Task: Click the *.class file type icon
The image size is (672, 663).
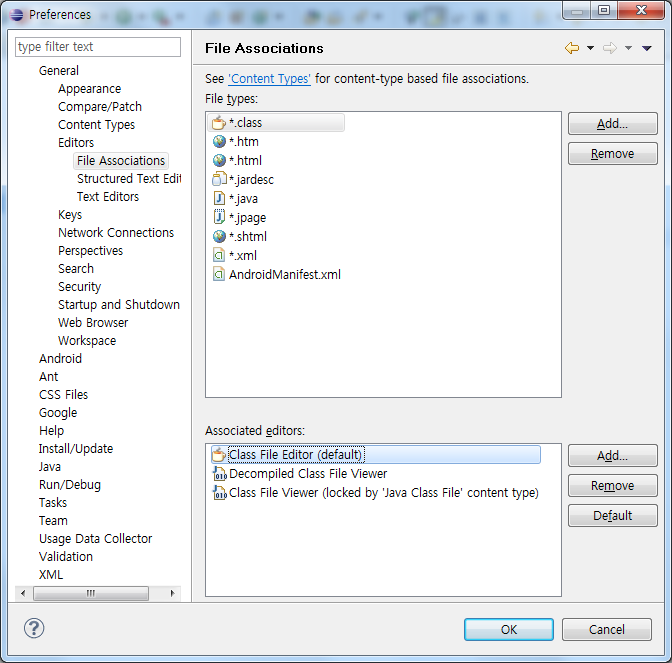Action: 219,123
